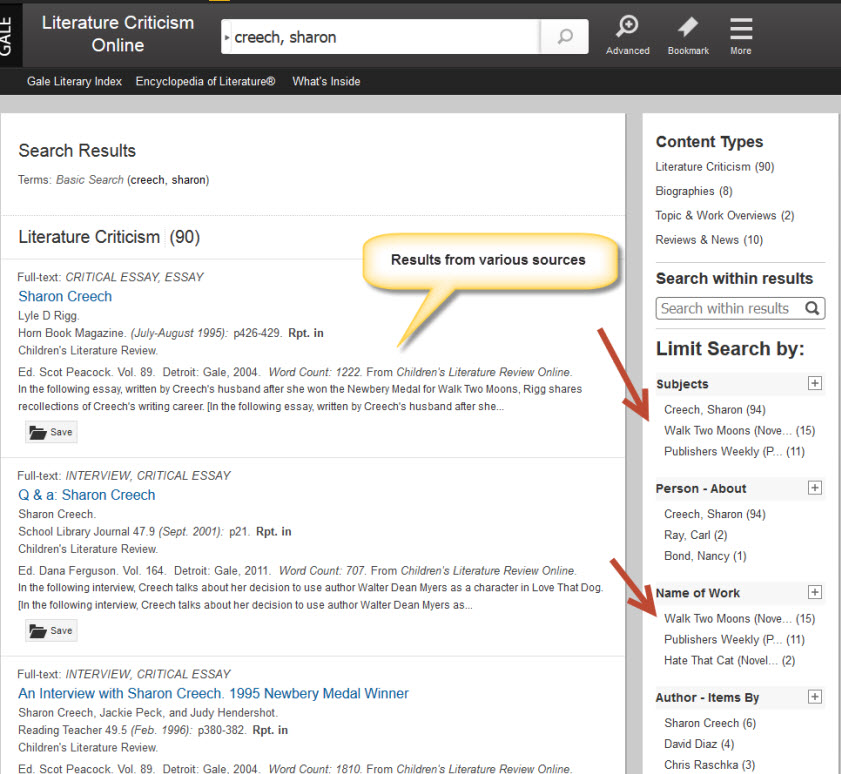Viewport: 841px width, 774px height.
Task: Open What's Inside
Action: (326, 82)
